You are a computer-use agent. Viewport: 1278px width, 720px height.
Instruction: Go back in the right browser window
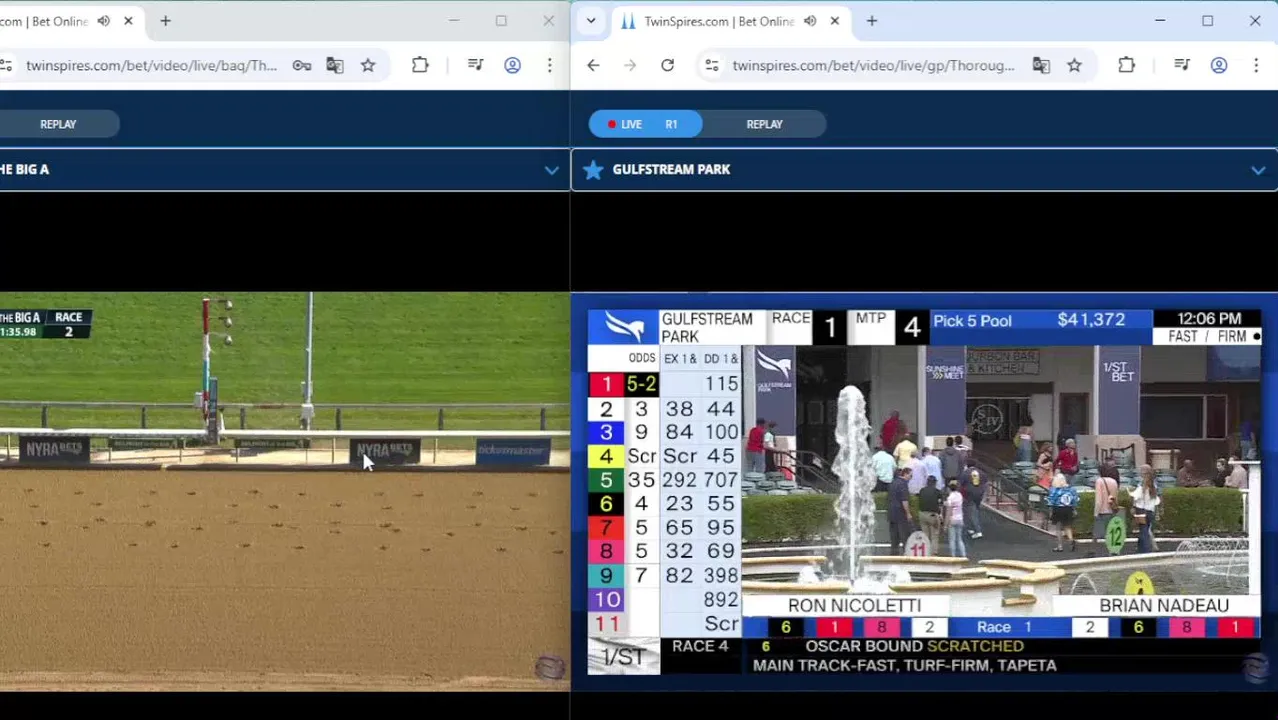593,66
